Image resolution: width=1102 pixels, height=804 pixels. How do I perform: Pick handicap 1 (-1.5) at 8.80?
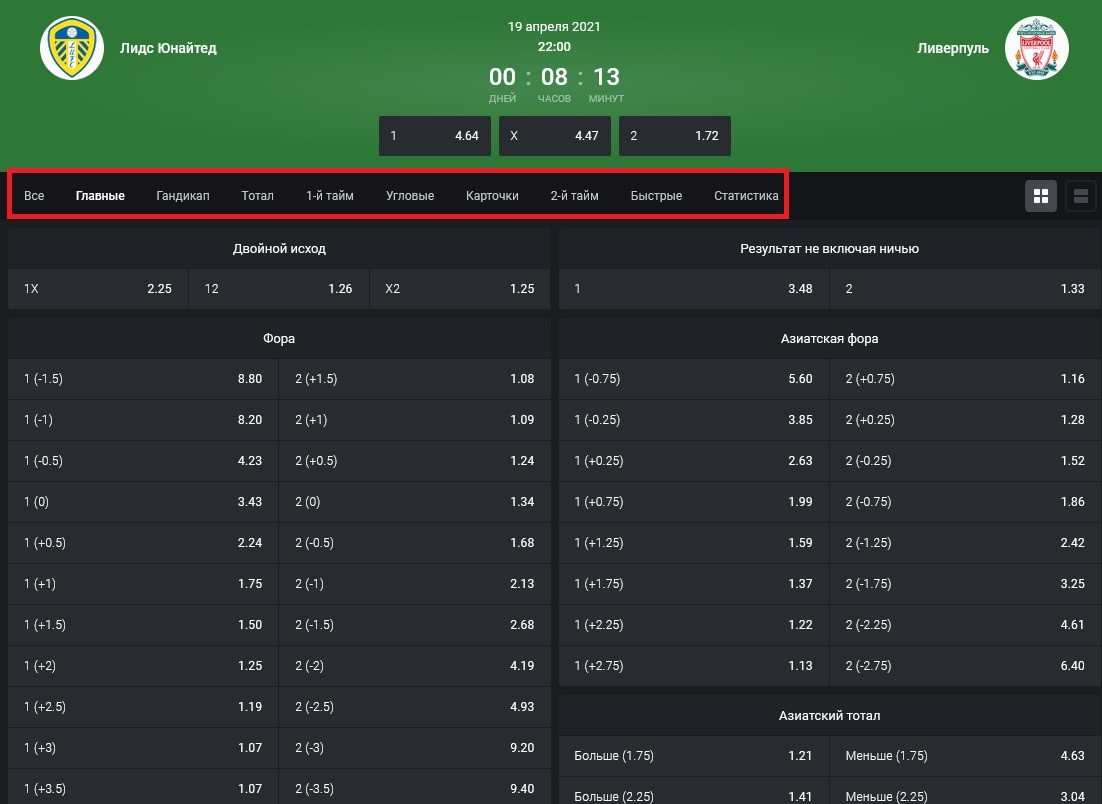(x=143, y=379)
